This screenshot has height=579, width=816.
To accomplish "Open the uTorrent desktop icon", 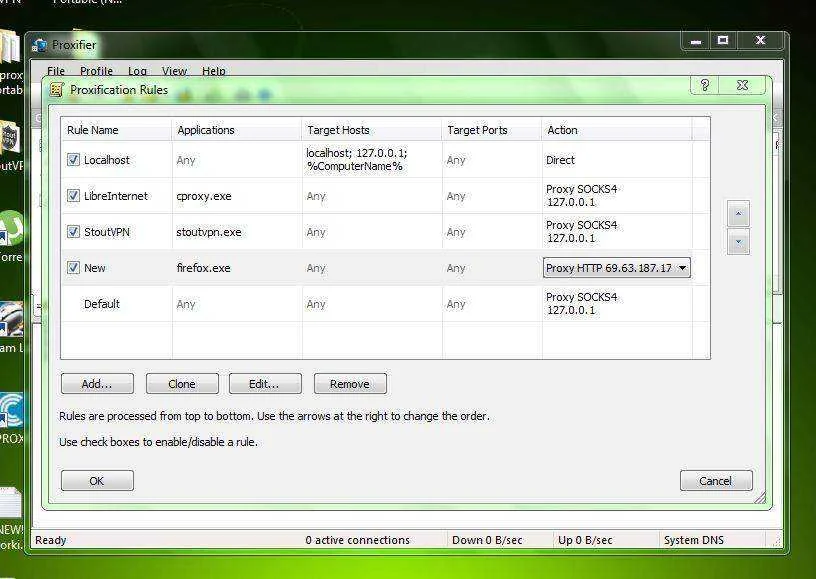I will click(11, 229).
